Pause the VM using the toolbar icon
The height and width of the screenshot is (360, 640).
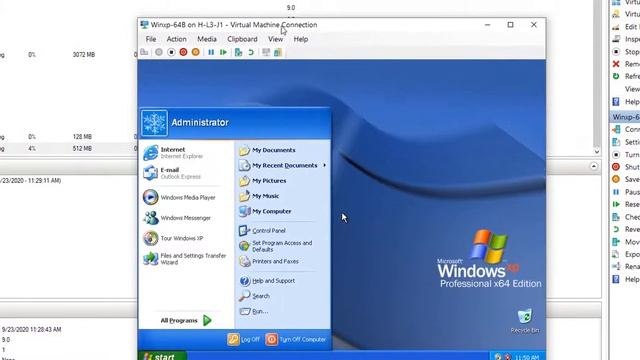click(x=211, y=52)
